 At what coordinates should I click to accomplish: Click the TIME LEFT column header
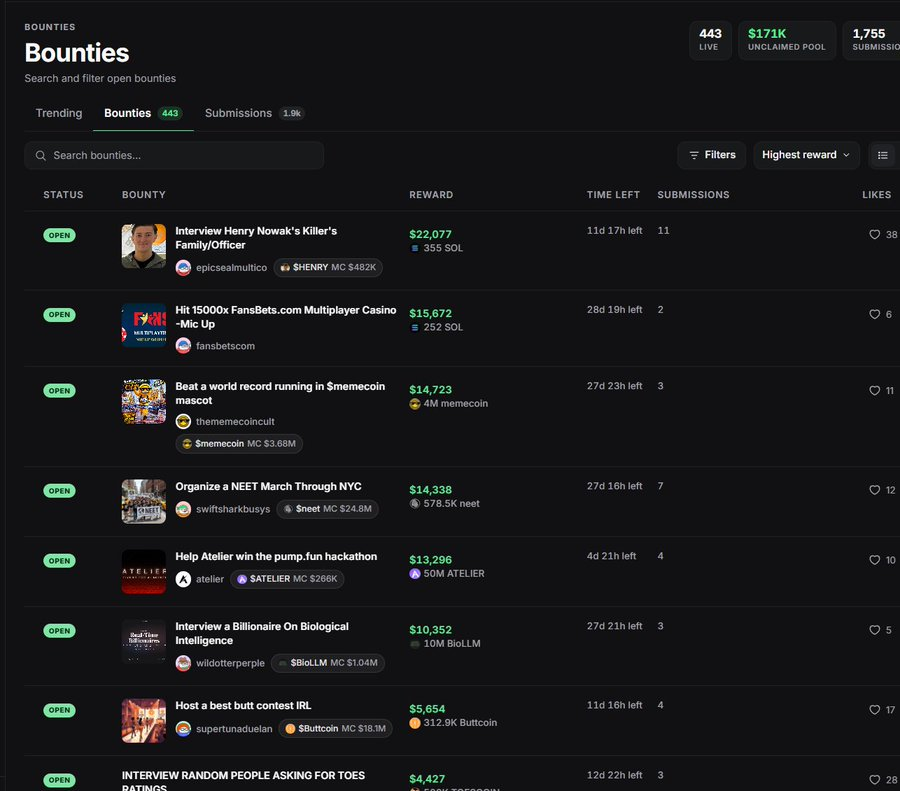point(613,195)
